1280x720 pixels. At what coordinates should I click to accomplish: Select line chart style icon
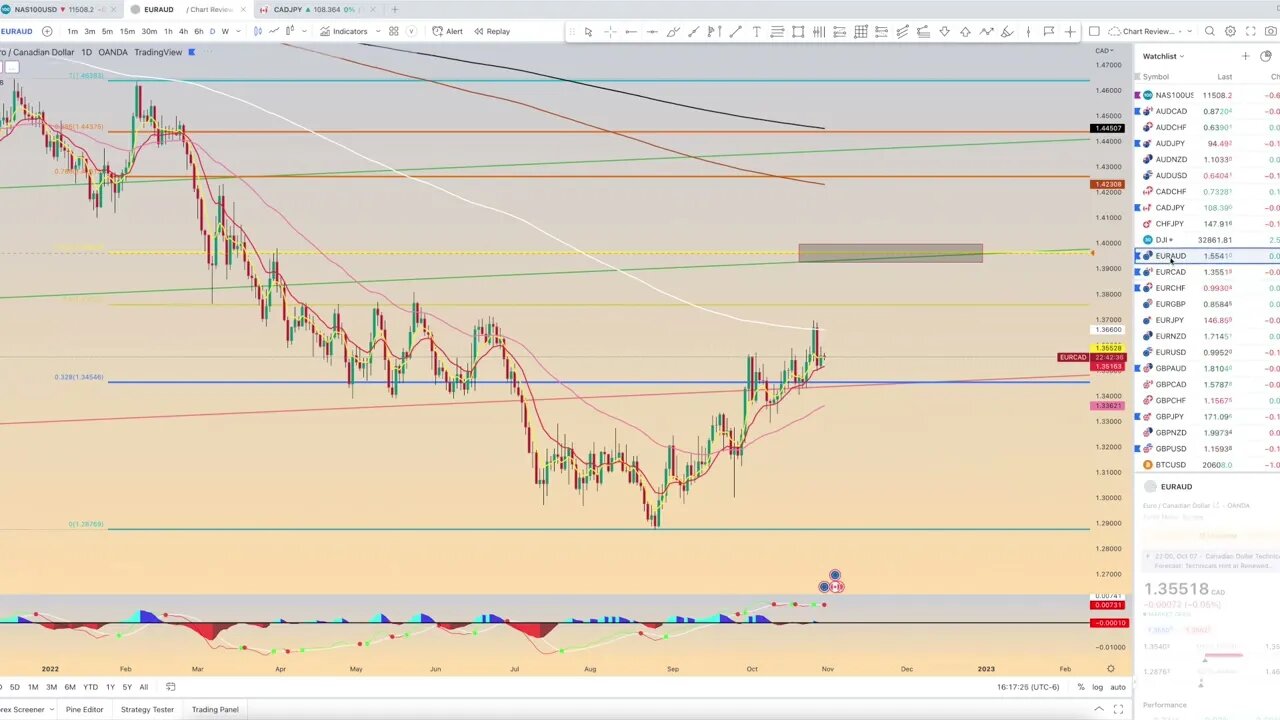click(x=274, y=31)
